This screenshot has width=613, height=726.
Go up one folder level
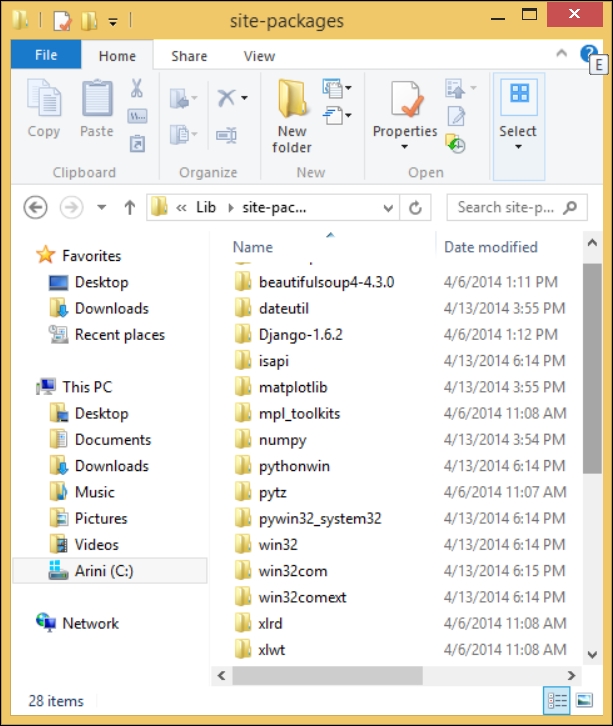[130, 207]
